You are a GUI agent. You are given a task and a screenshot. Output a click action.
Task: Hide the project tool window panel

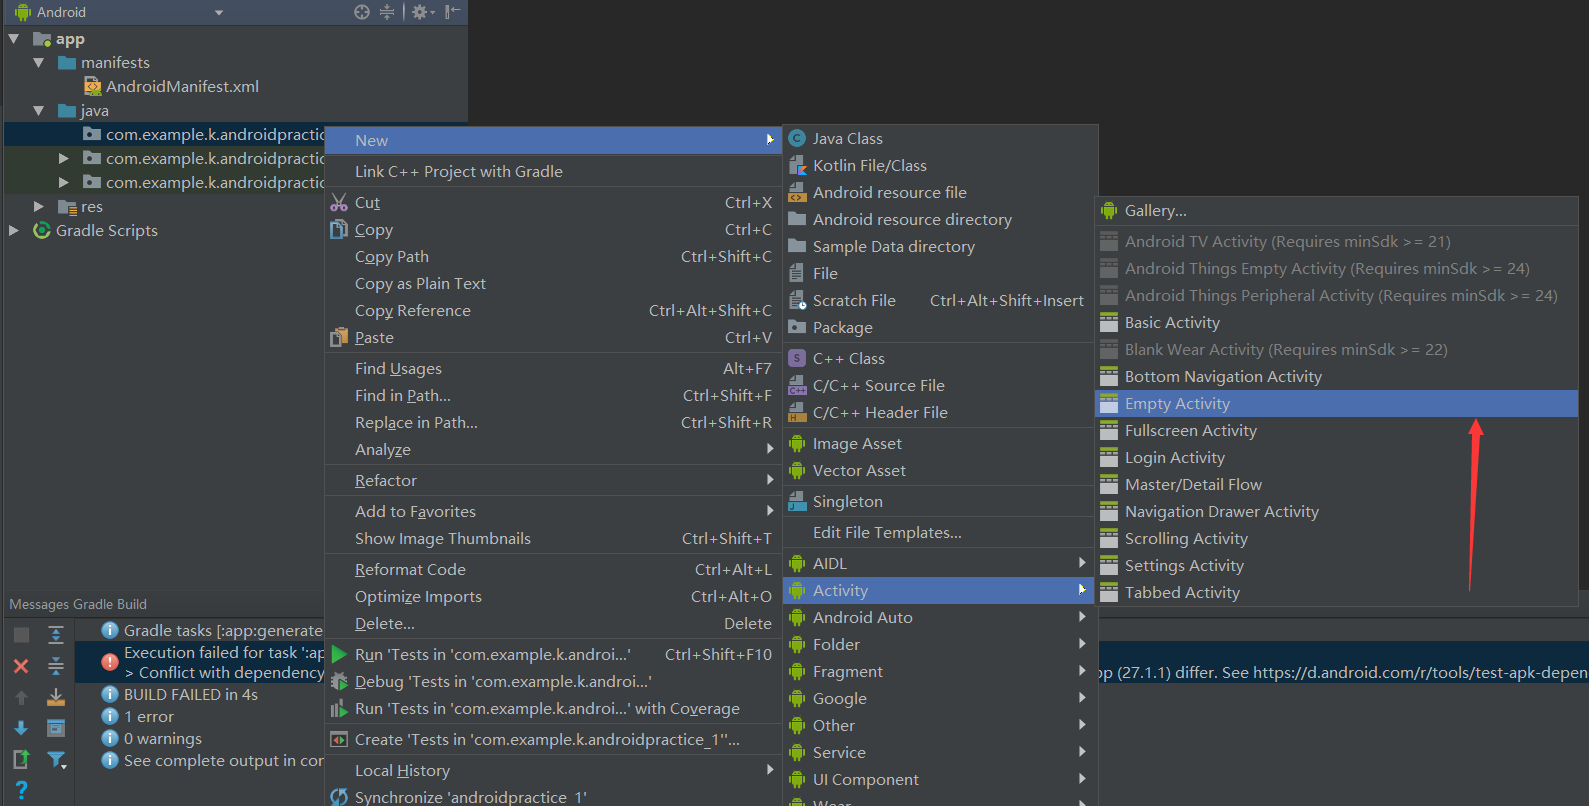pyautogui.click(x=452, y=12)
